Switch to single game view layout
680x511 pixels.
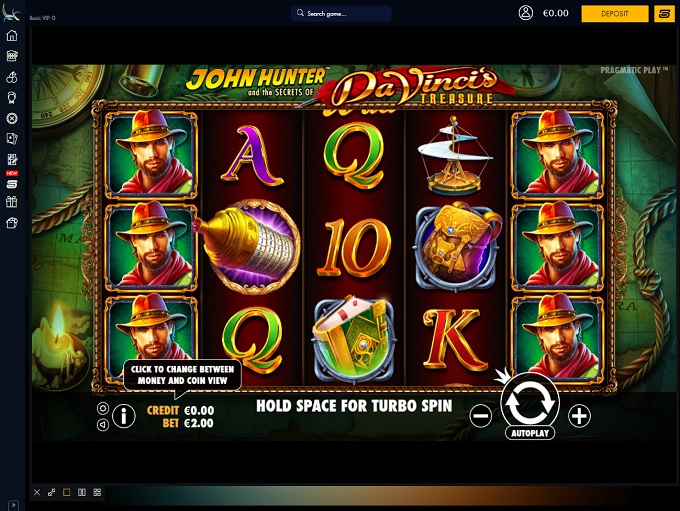[x=66, y=492]
